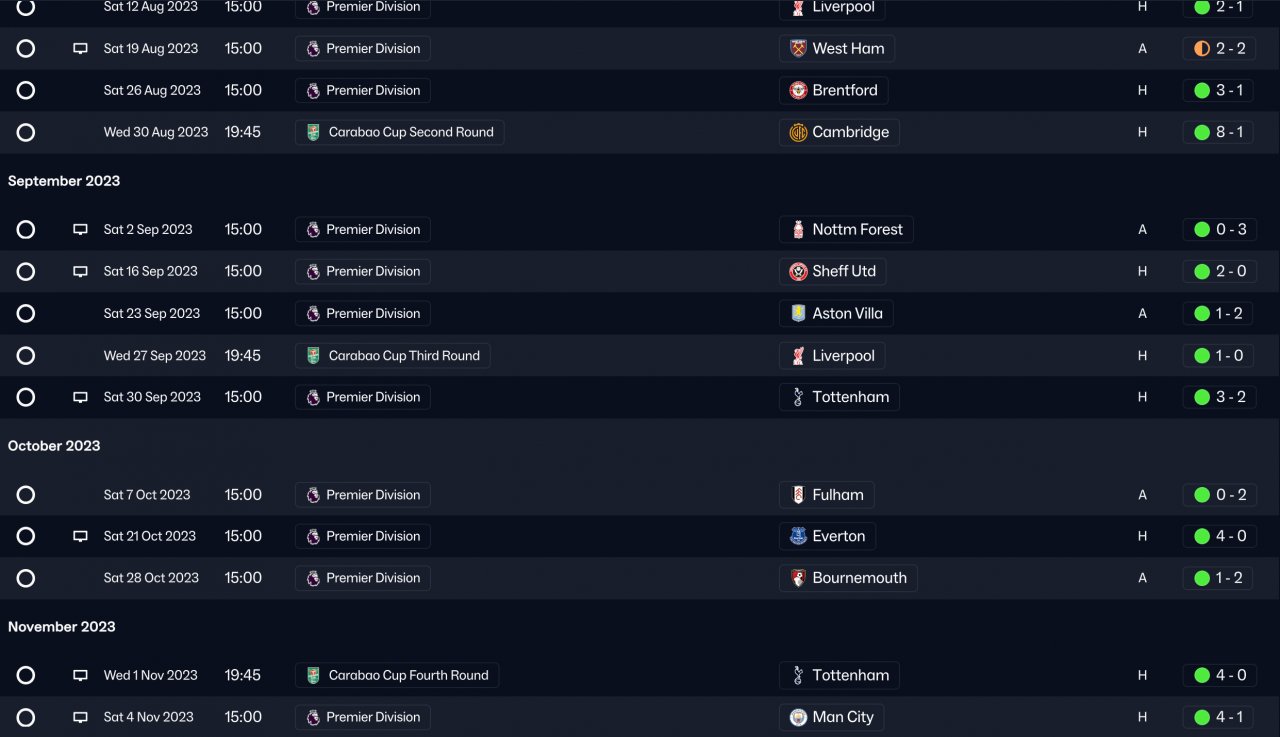Click the TV broadcast icon for Sat 21 Oct
1280x737 pixels.
[81, 537]
